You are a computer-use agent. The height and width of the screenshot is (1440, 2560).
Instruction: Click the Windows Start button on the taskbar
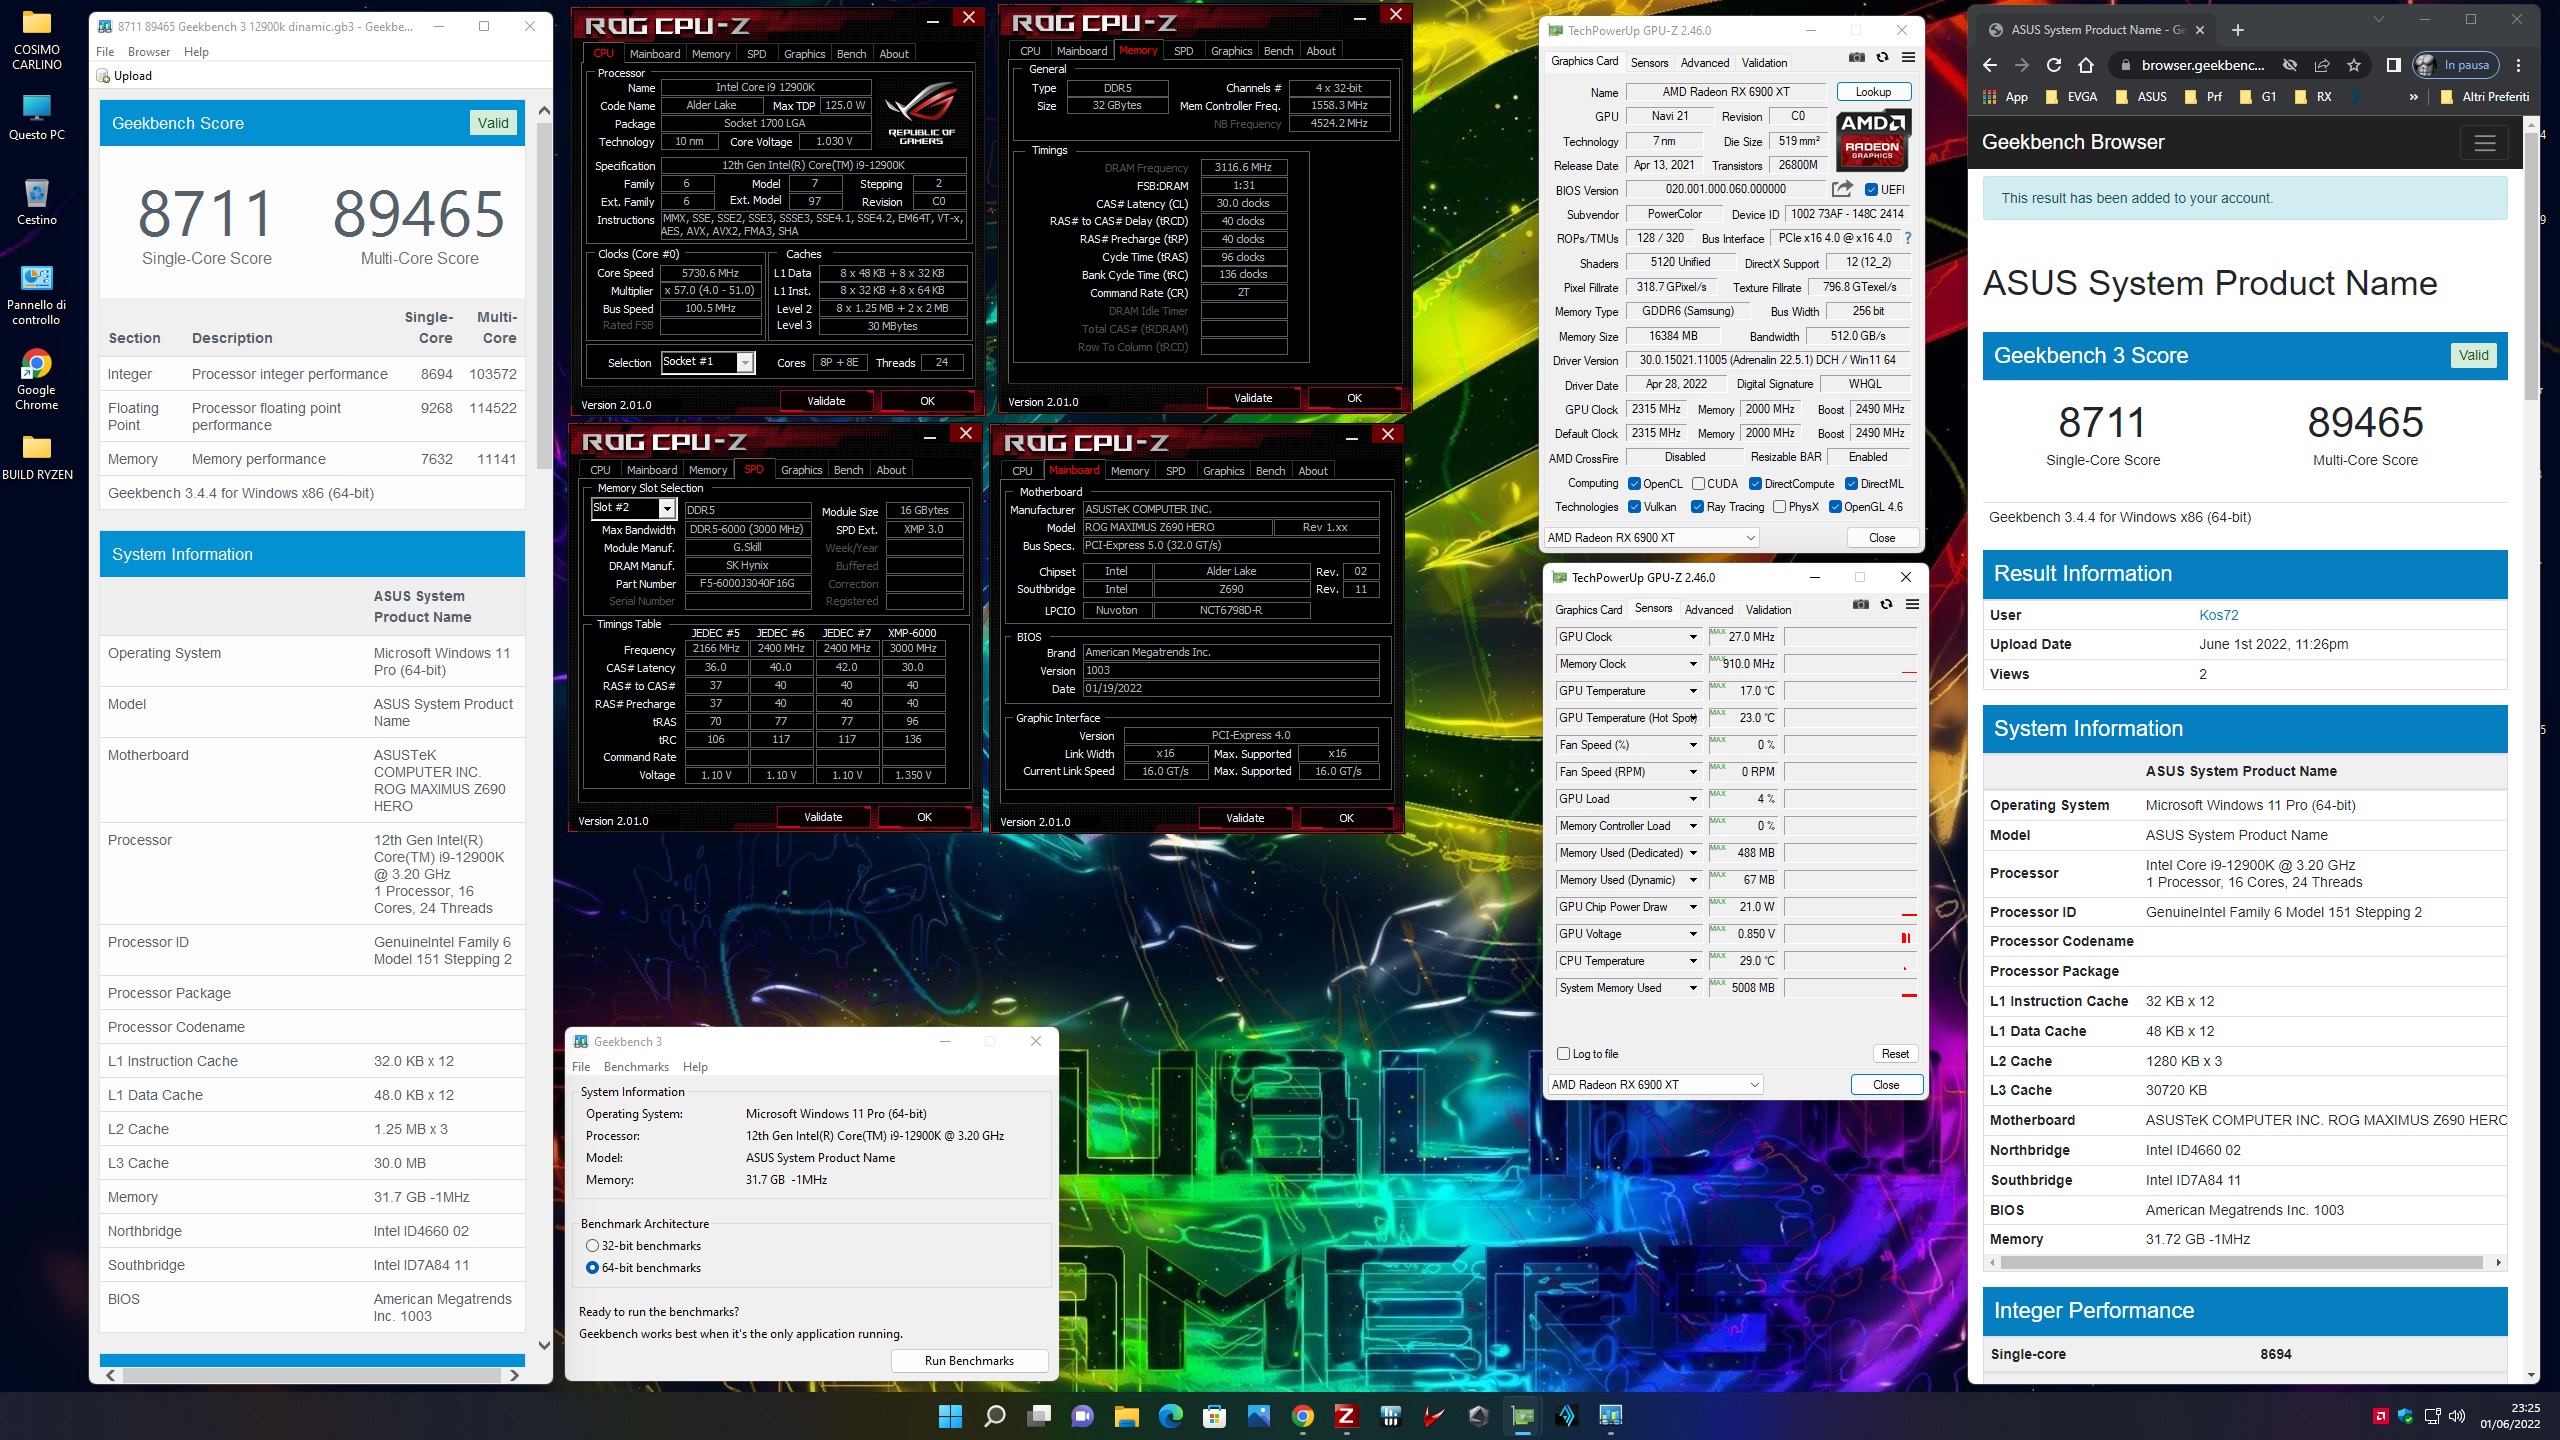point(950,1416)
